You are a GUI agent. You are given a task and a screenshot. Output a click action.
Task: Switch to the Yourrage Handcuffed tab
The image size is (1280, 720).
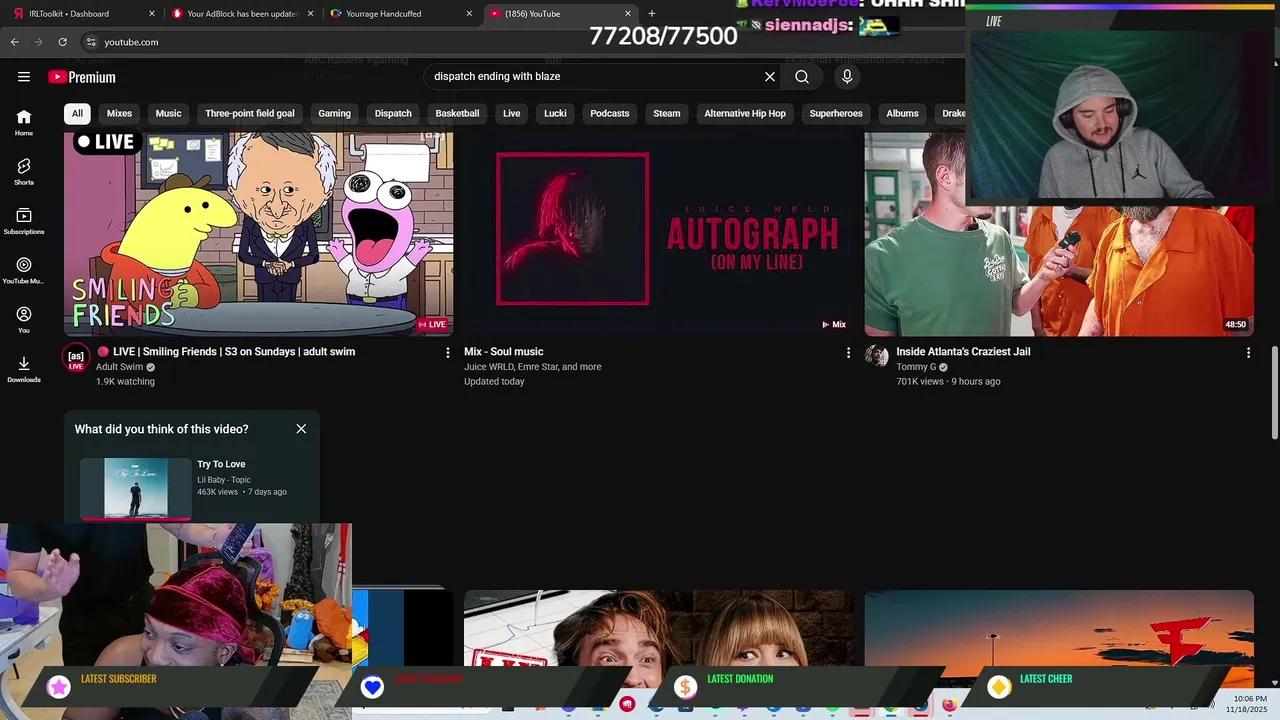[x=402, y=14]
